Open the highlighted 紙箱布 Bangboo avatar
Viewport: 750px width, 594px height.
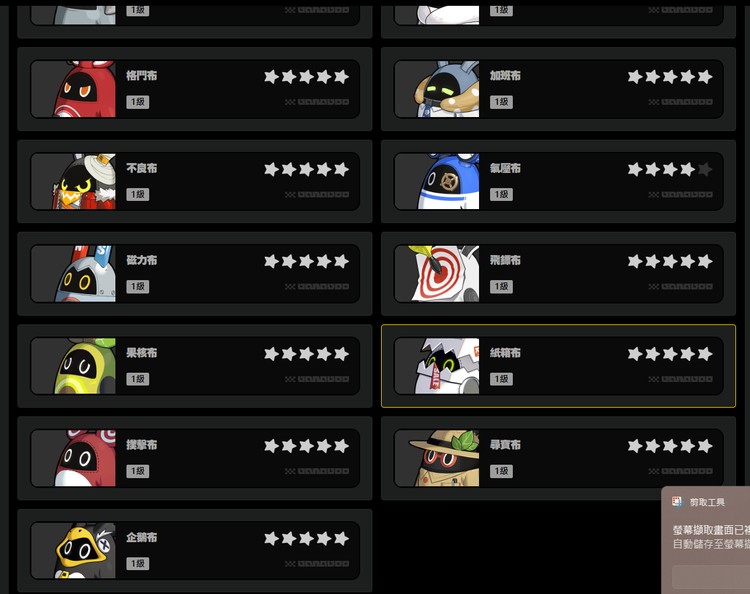447,366
